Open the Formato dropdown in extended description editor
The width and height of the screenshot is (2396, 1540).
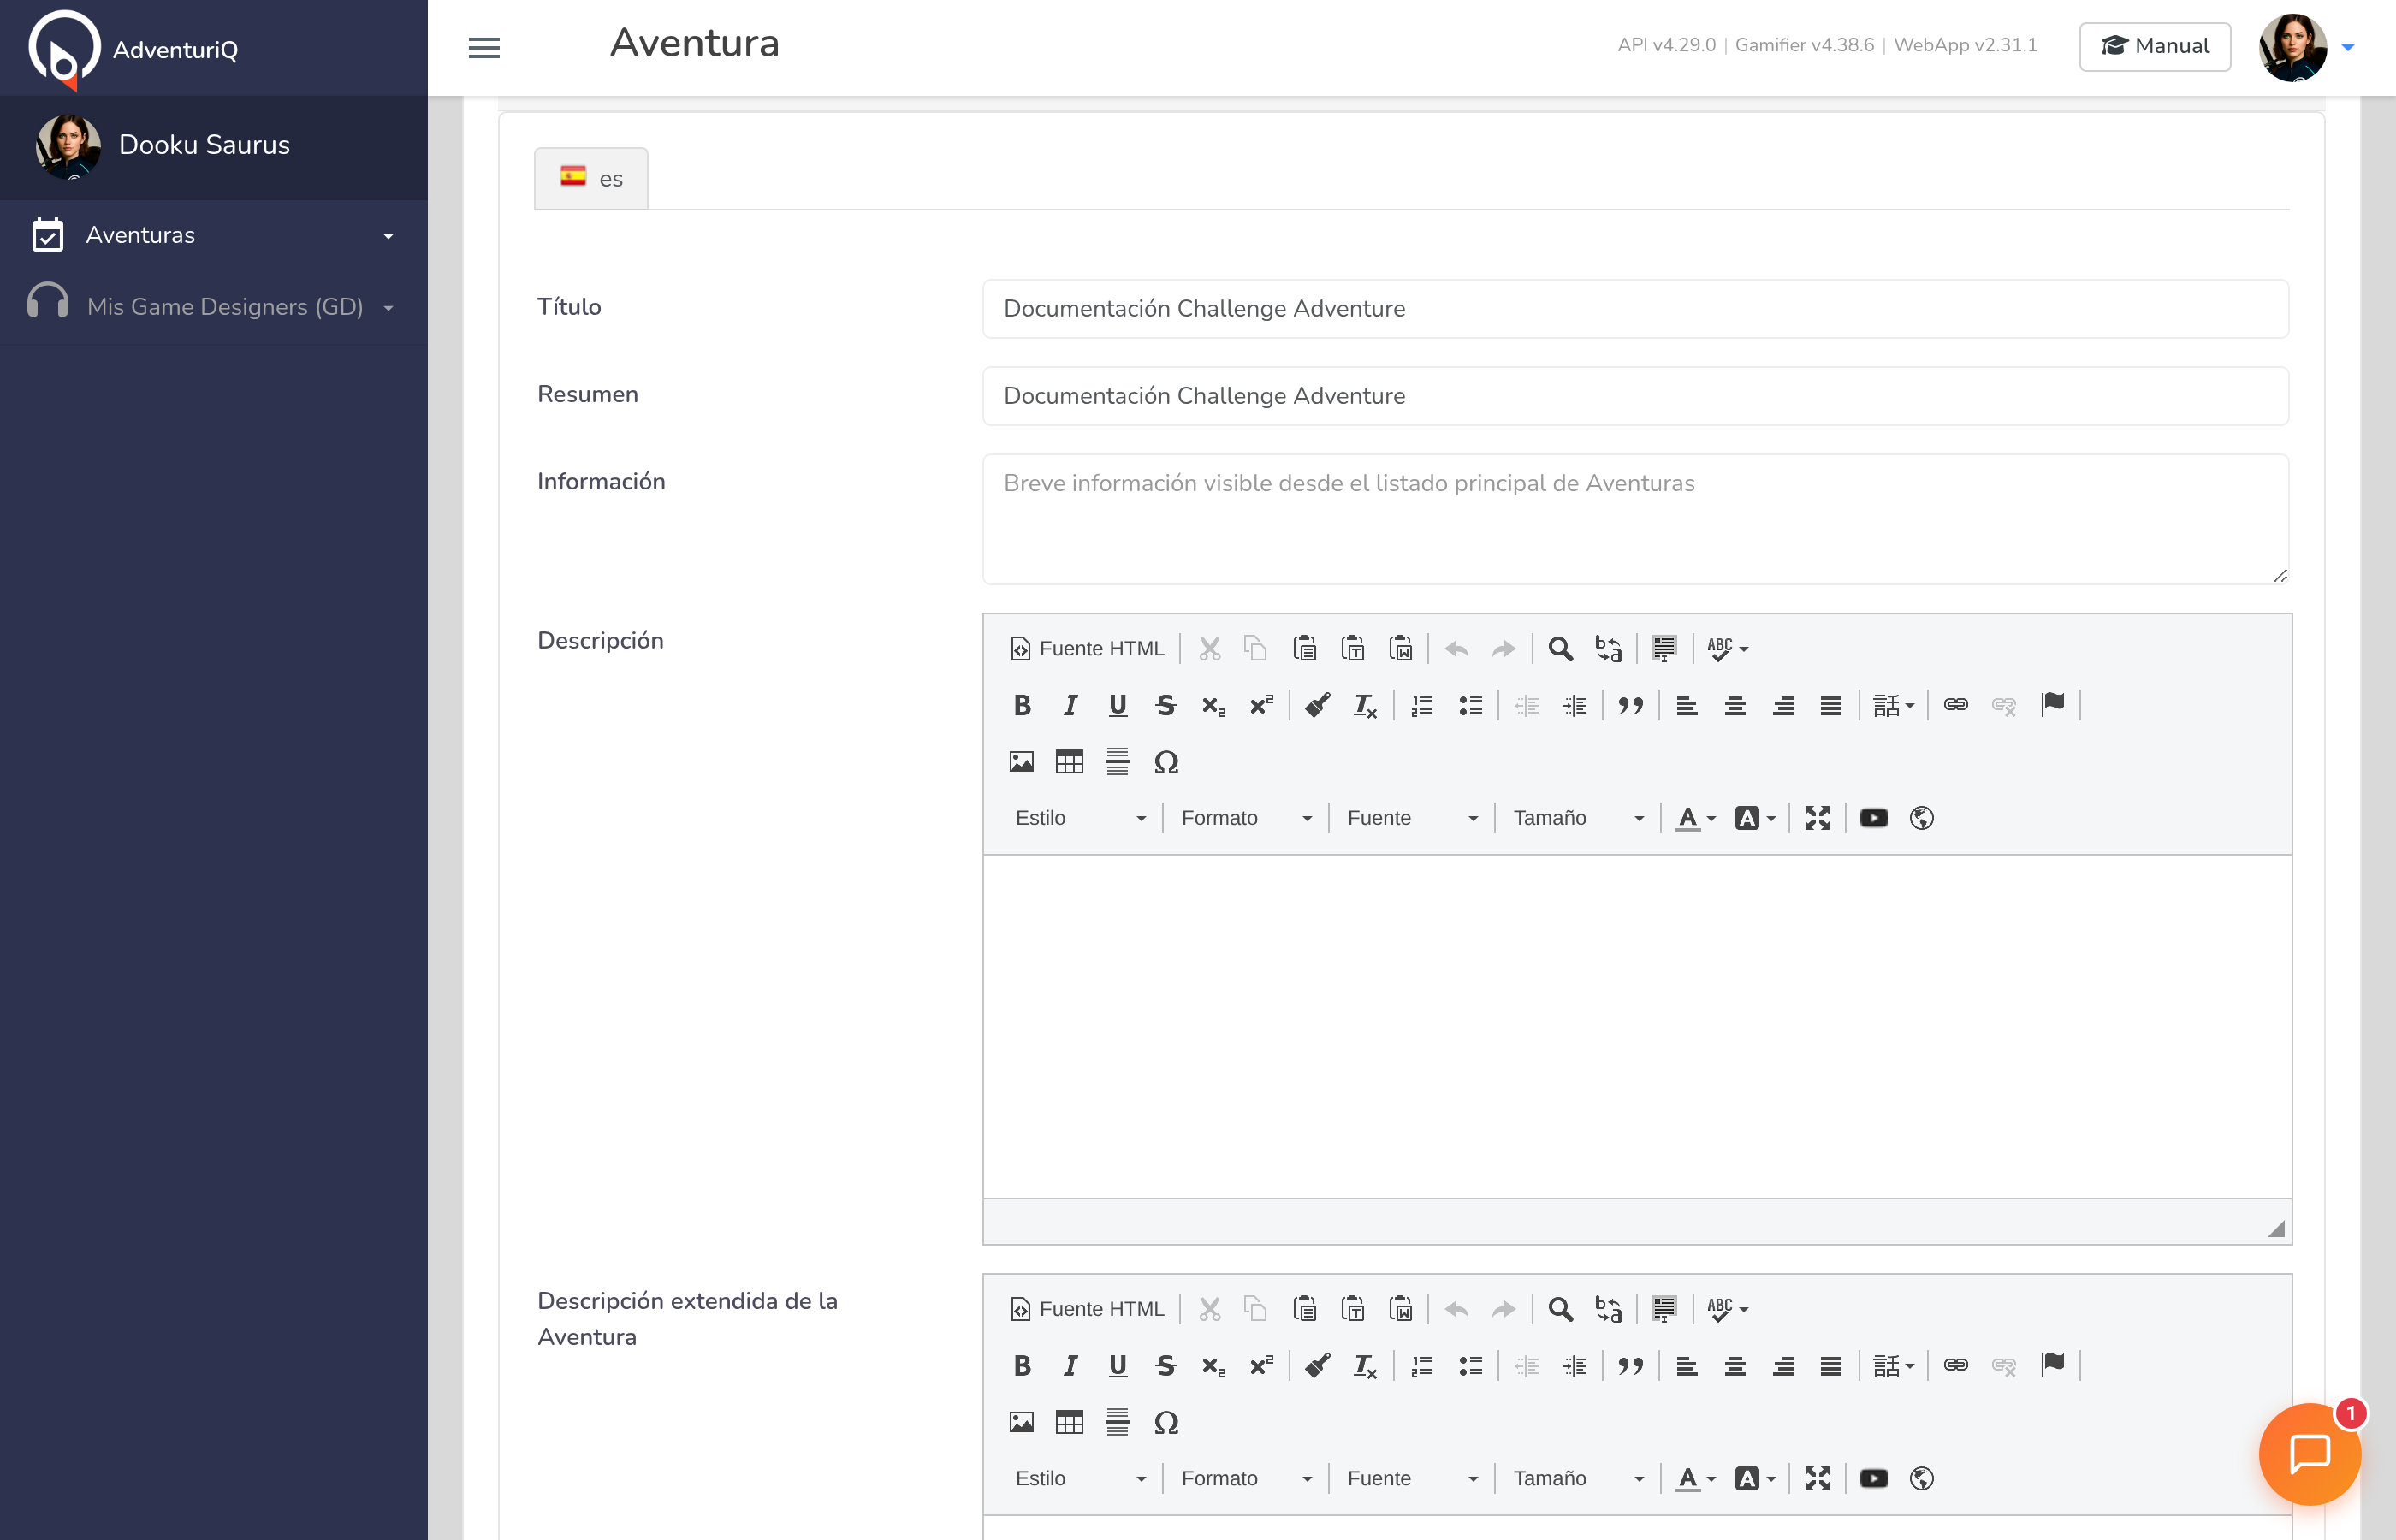[1246, 1478]
